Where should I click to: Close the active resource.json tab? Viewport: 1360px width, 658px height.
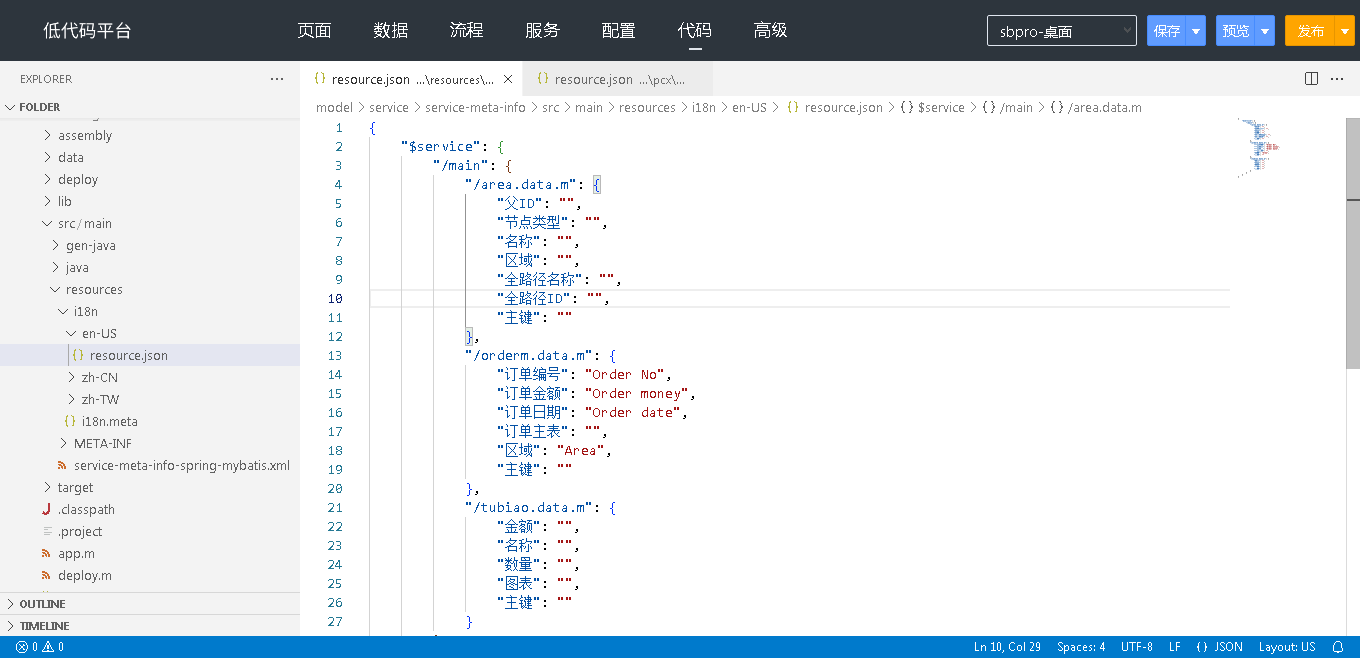pyautogui.click(x=508, y=79)
